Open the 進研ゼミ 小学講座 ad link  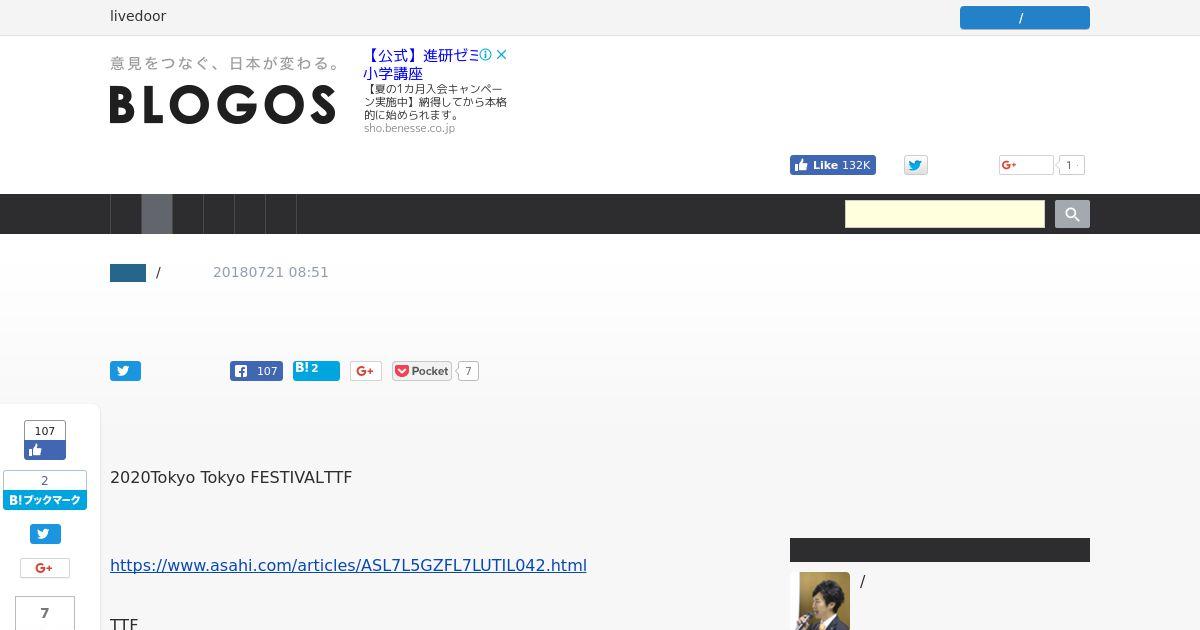(x=421, y=64)
